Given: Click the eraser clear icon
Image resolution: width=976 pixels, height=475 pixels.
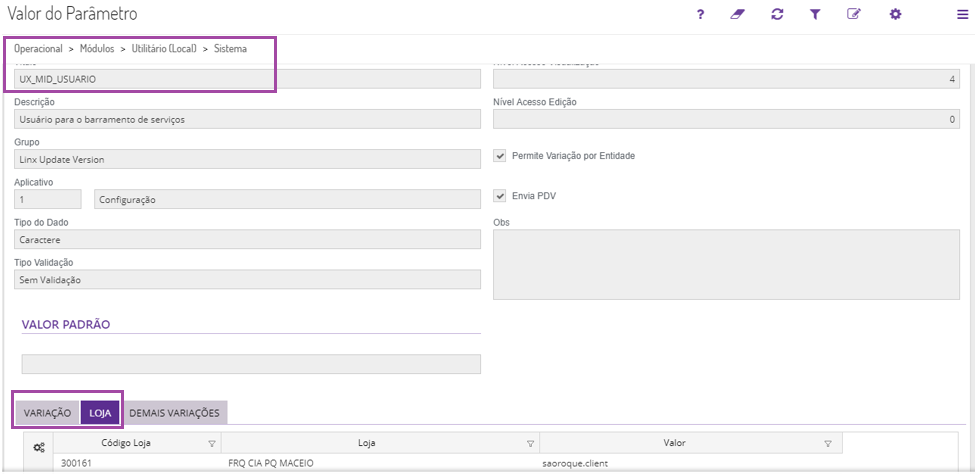Looking at the screenshot, I should click(738, 14).
